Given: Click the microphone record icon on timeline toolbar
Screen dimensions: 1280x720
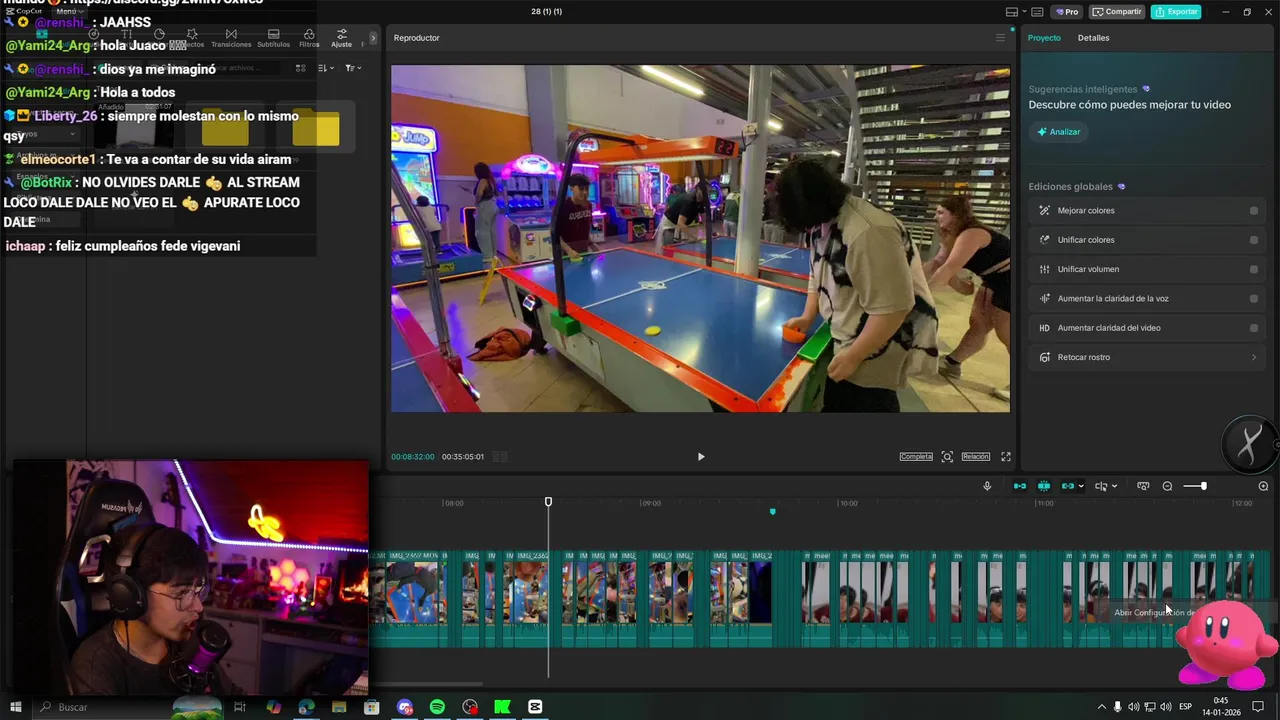Looking at the screenshot, I should 987,486.
